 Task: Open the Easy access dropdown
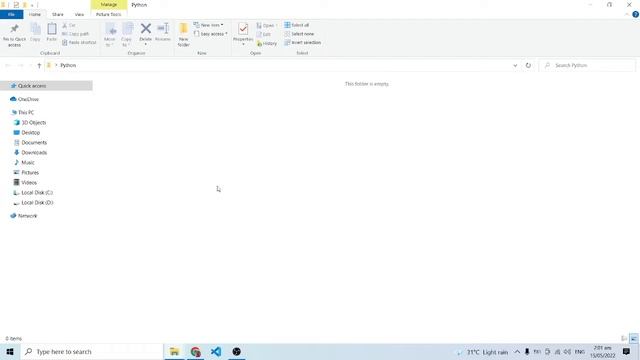click(211, 34)
